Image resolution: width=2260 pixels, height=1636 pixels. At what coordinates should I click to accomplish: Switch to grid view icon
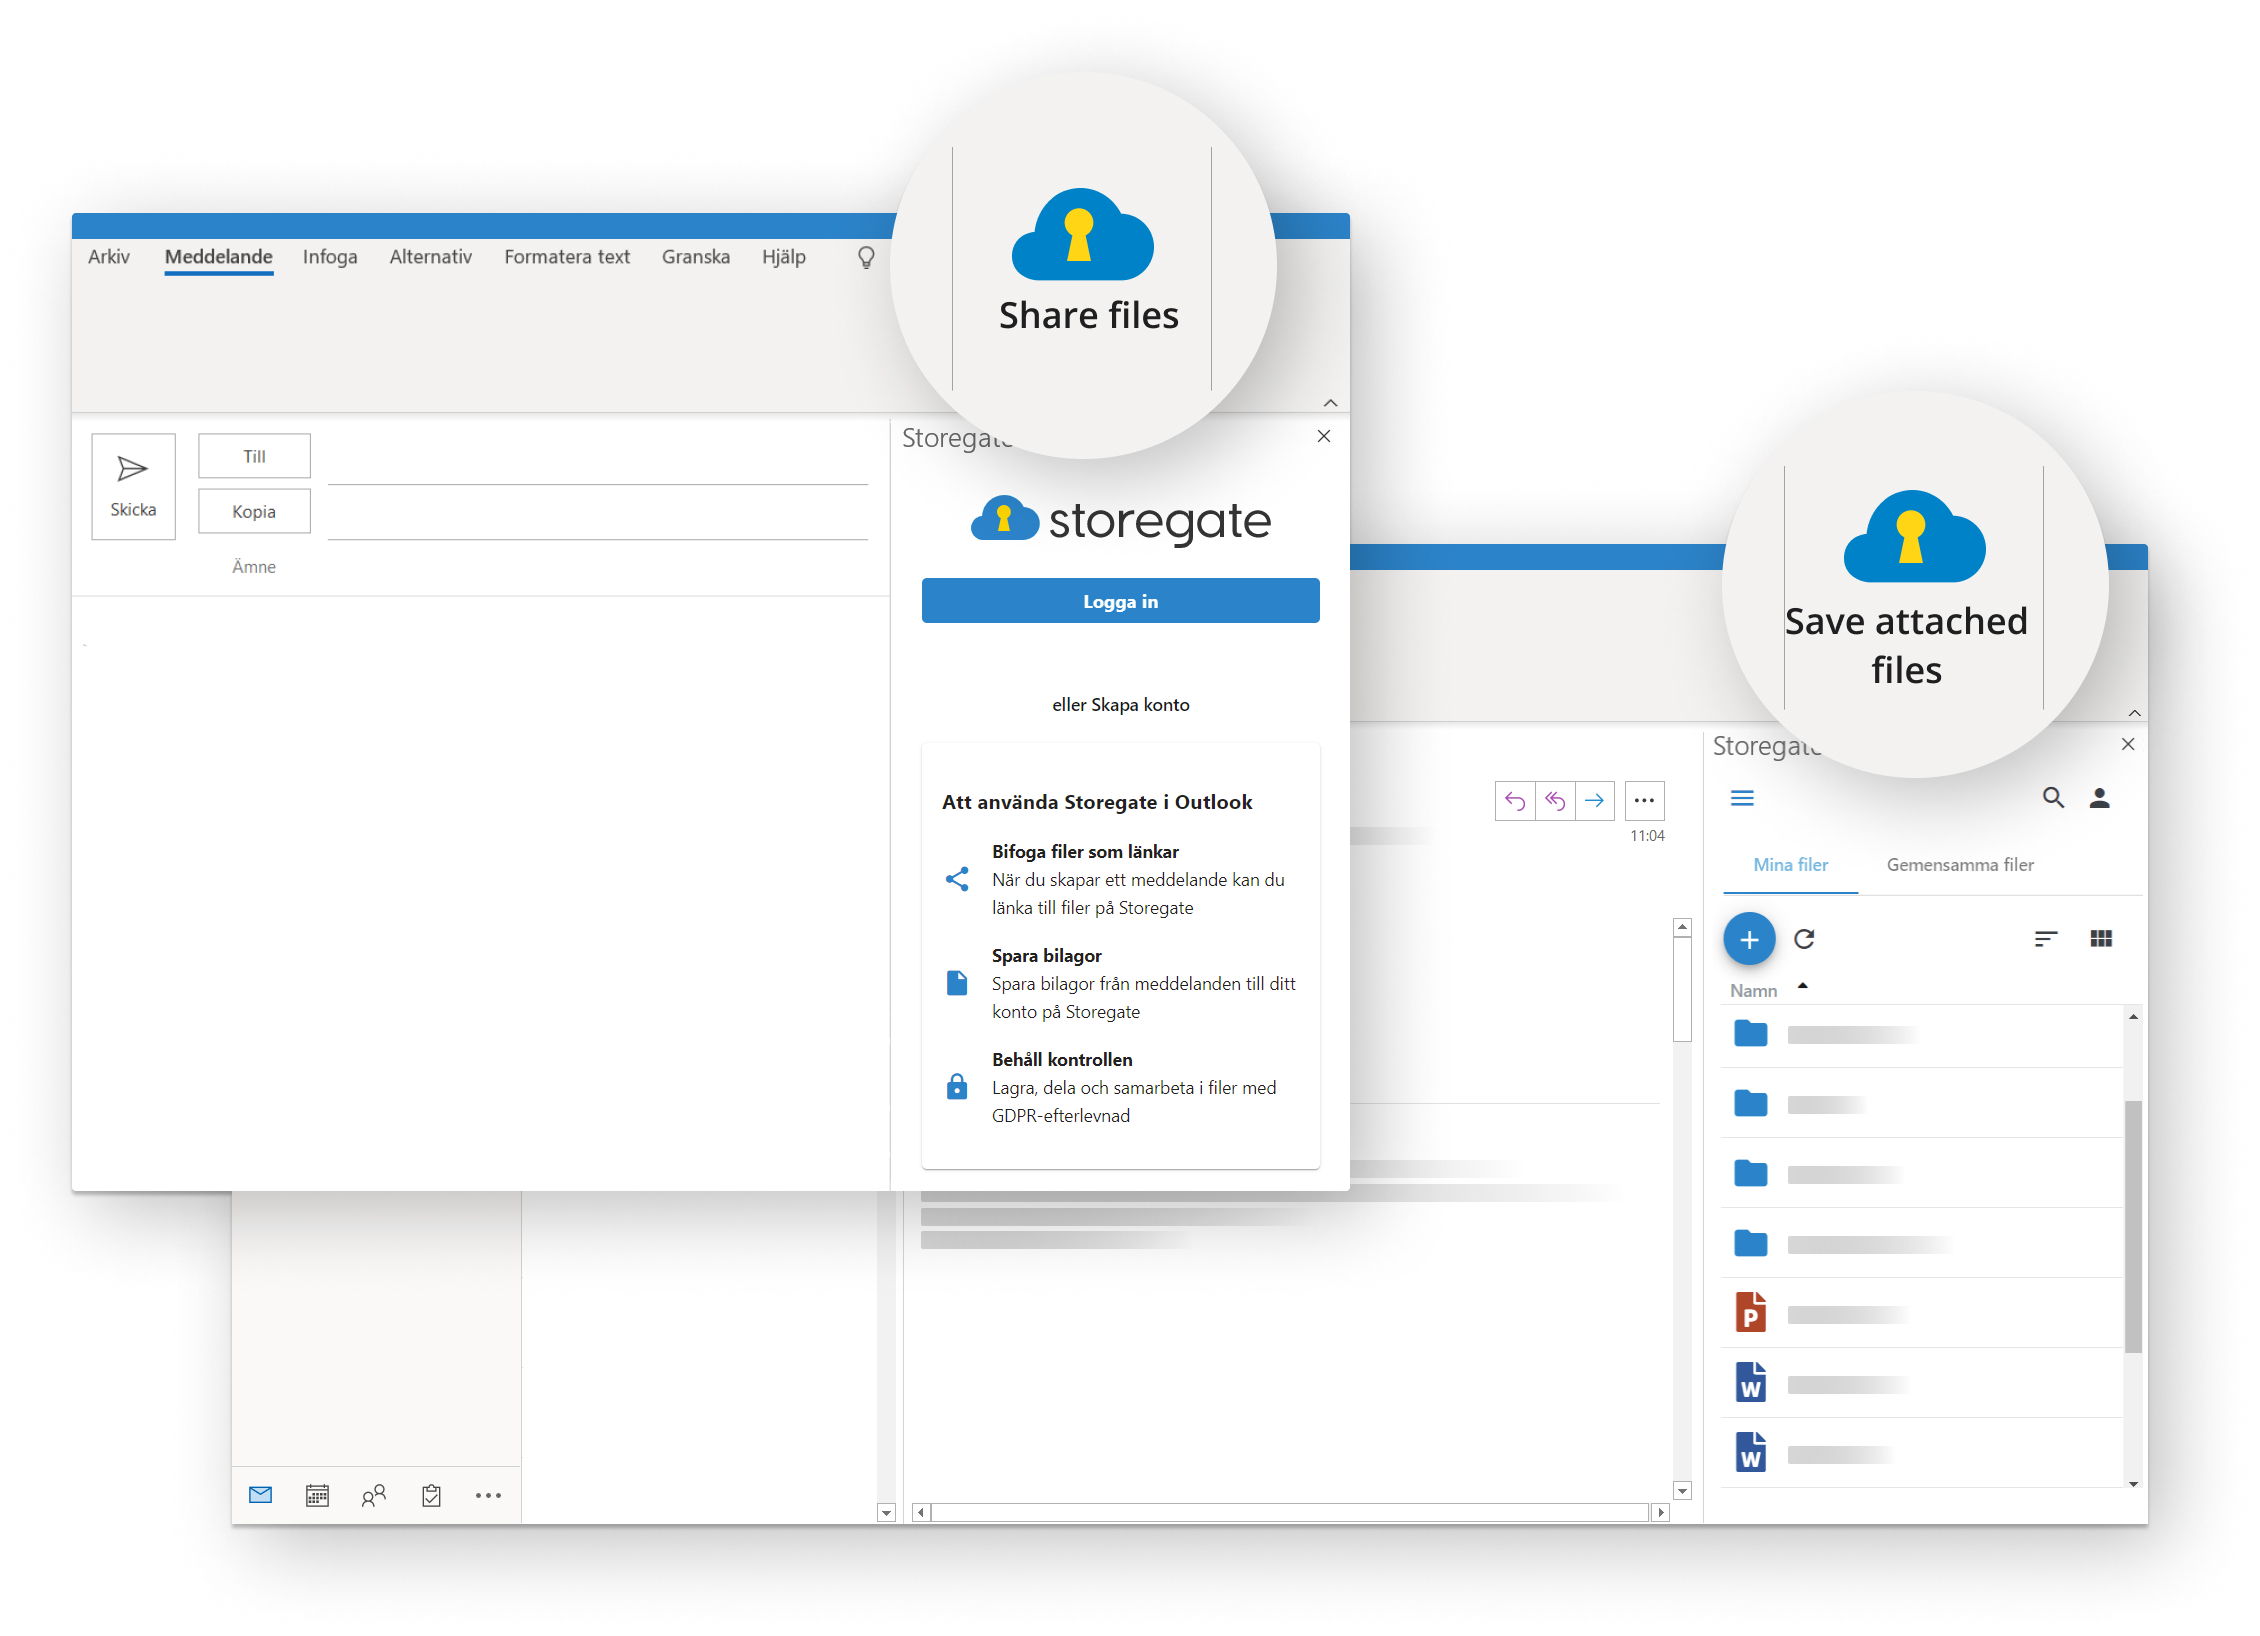coord(2101,939)
